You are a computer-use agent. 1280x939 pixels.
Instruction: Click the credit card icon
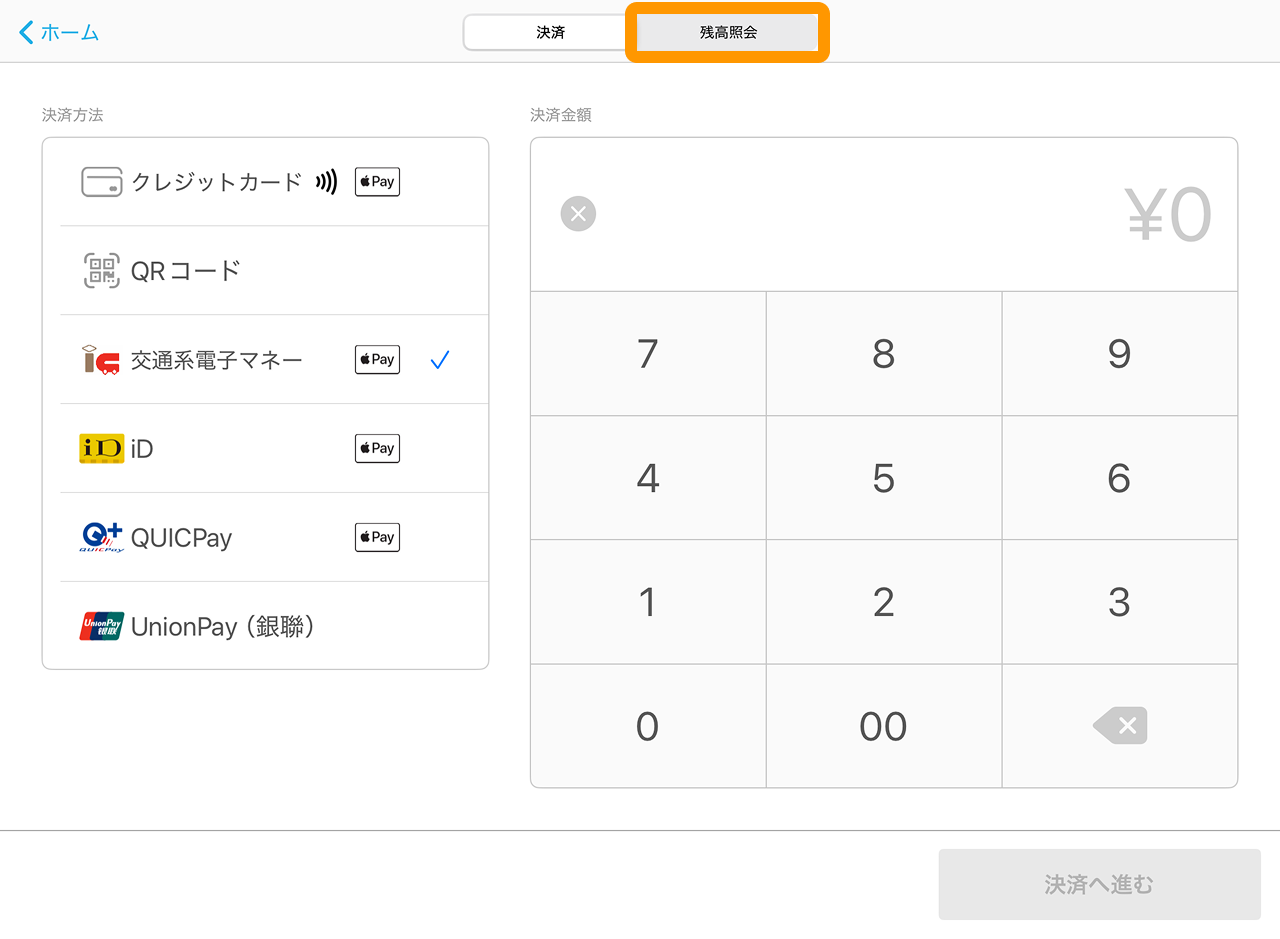point(101,182)
